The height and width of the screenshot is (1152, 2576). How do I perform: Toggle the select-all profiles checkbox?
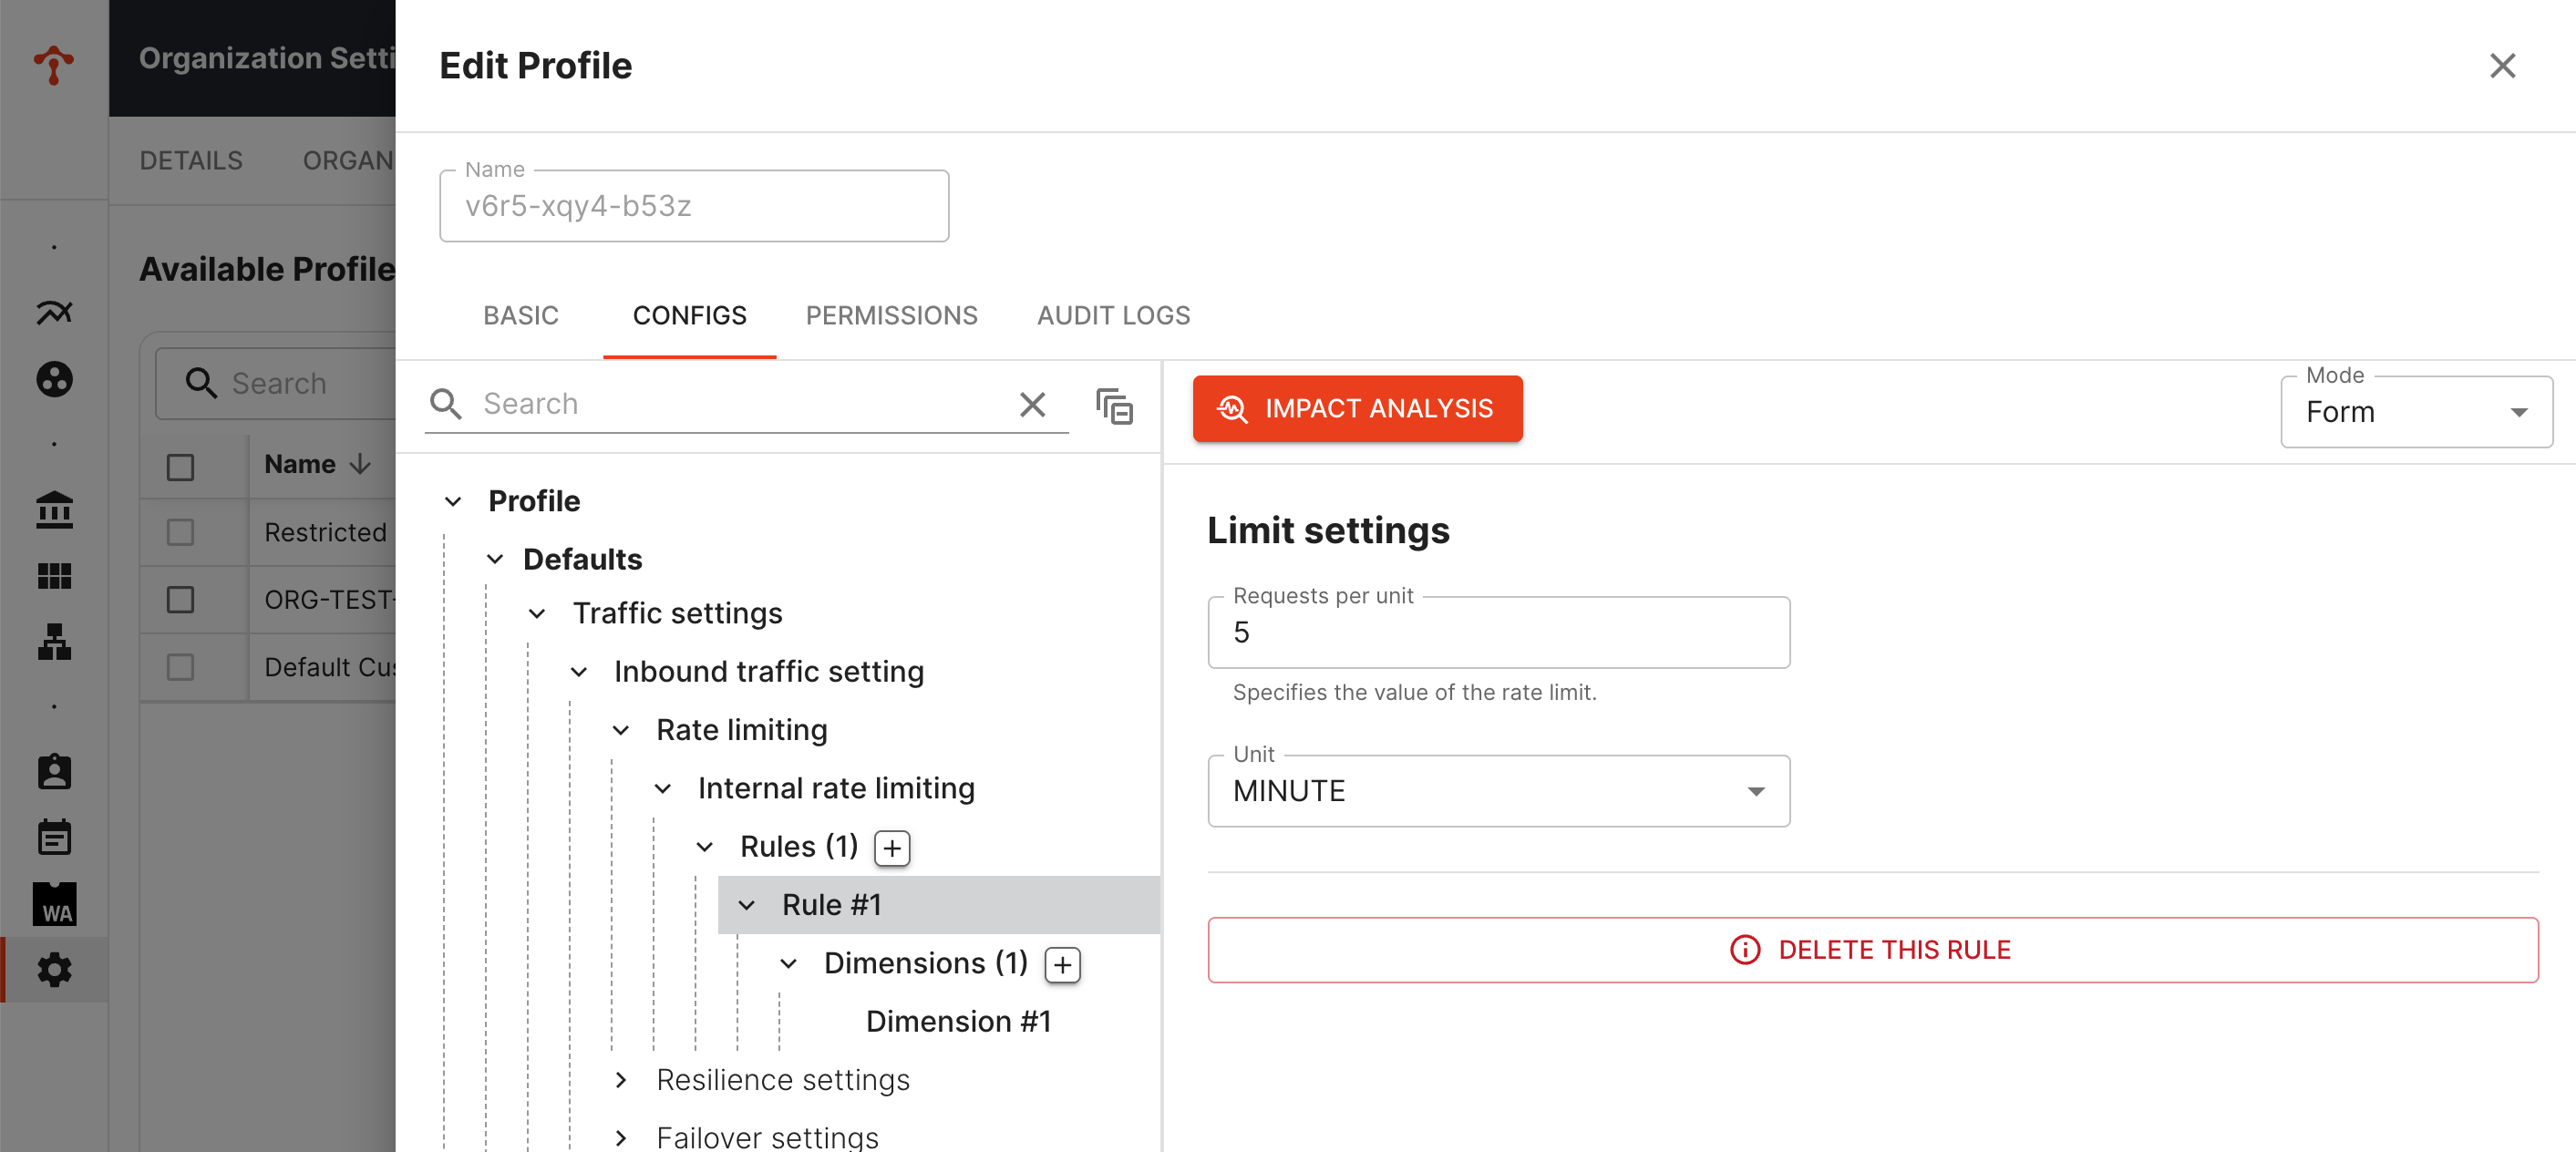180,467
